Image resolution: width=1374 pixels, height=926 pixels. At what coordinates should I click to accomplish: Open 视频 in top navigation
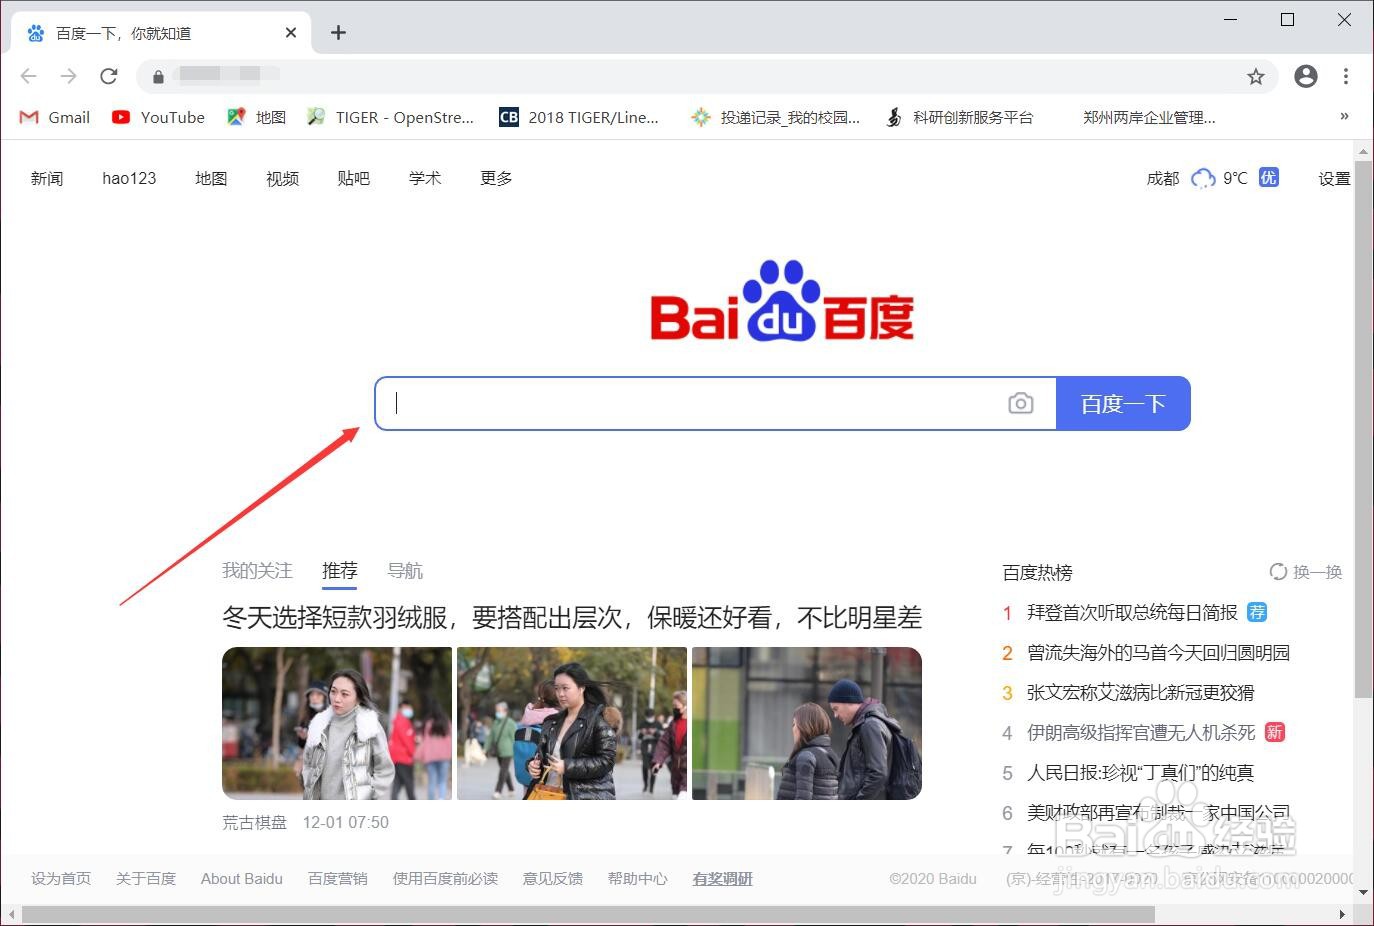point(283,178)
